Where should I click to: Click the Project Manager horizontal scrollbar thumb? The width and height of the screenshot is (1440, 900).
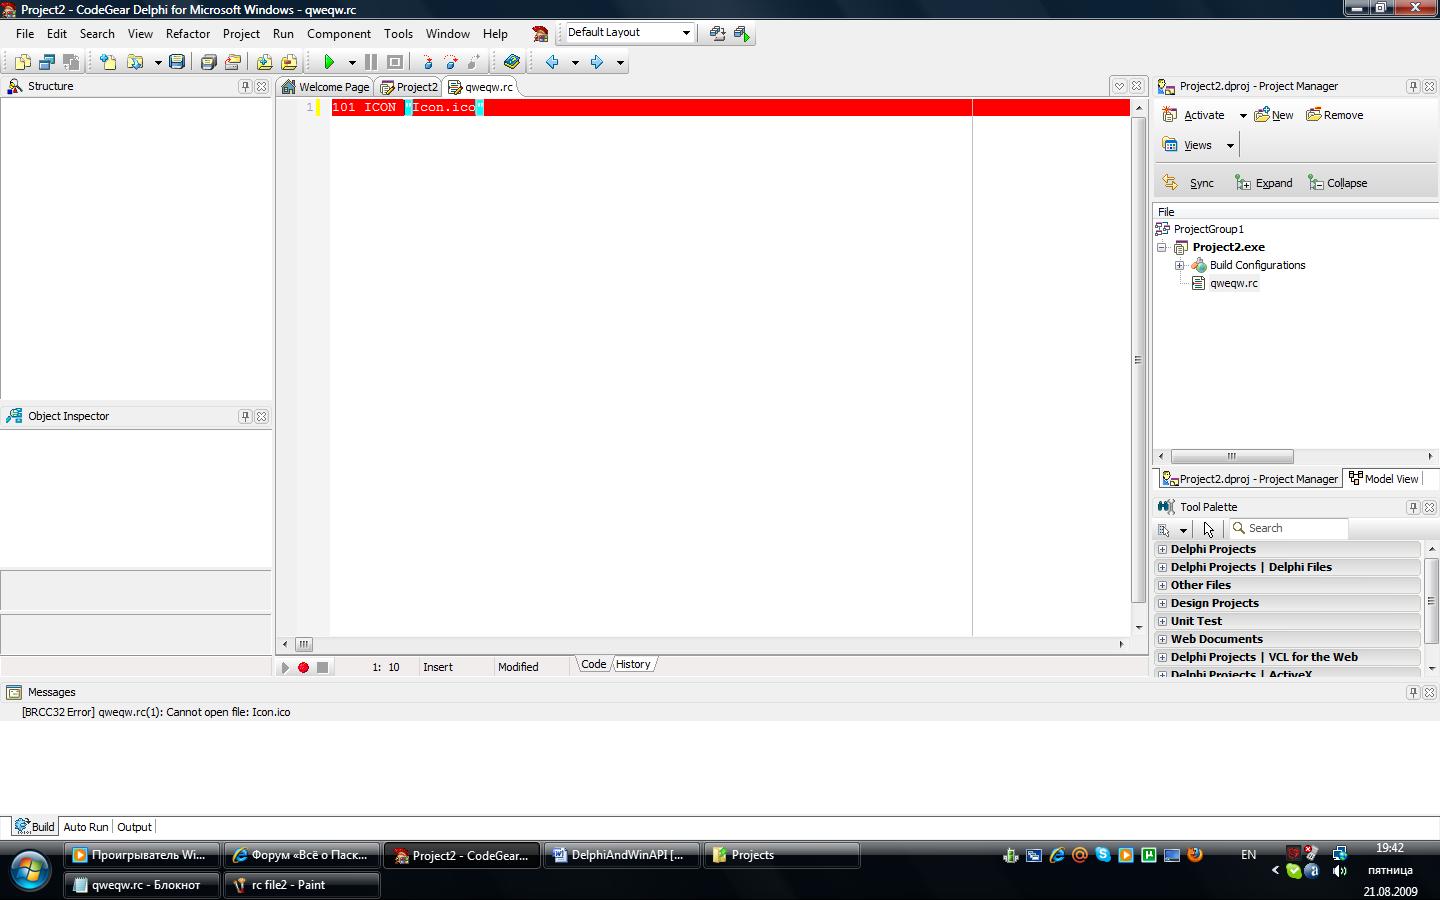coord(1232,456)
